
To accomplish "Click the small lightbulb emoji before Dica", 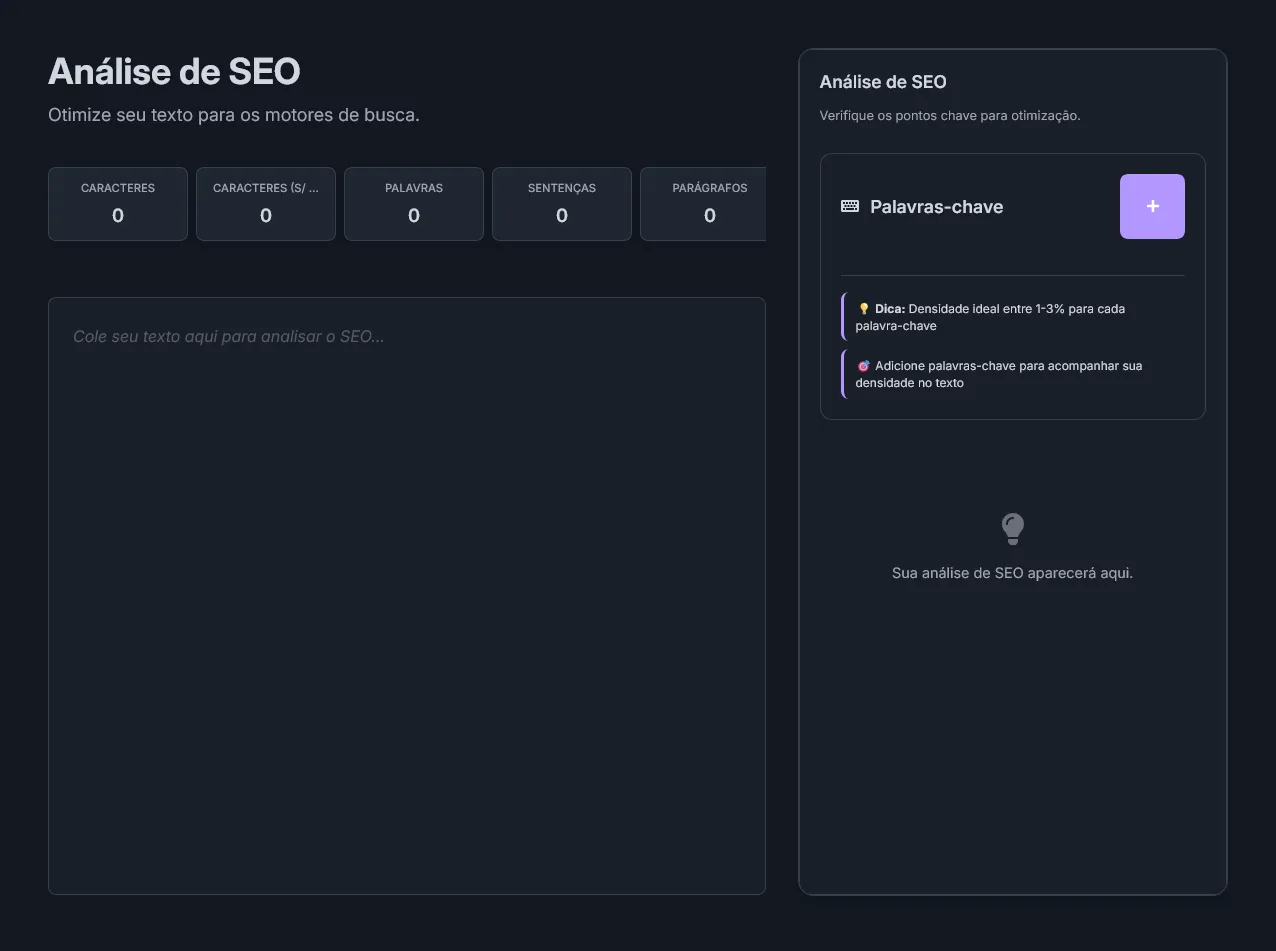I will [864, 309].
